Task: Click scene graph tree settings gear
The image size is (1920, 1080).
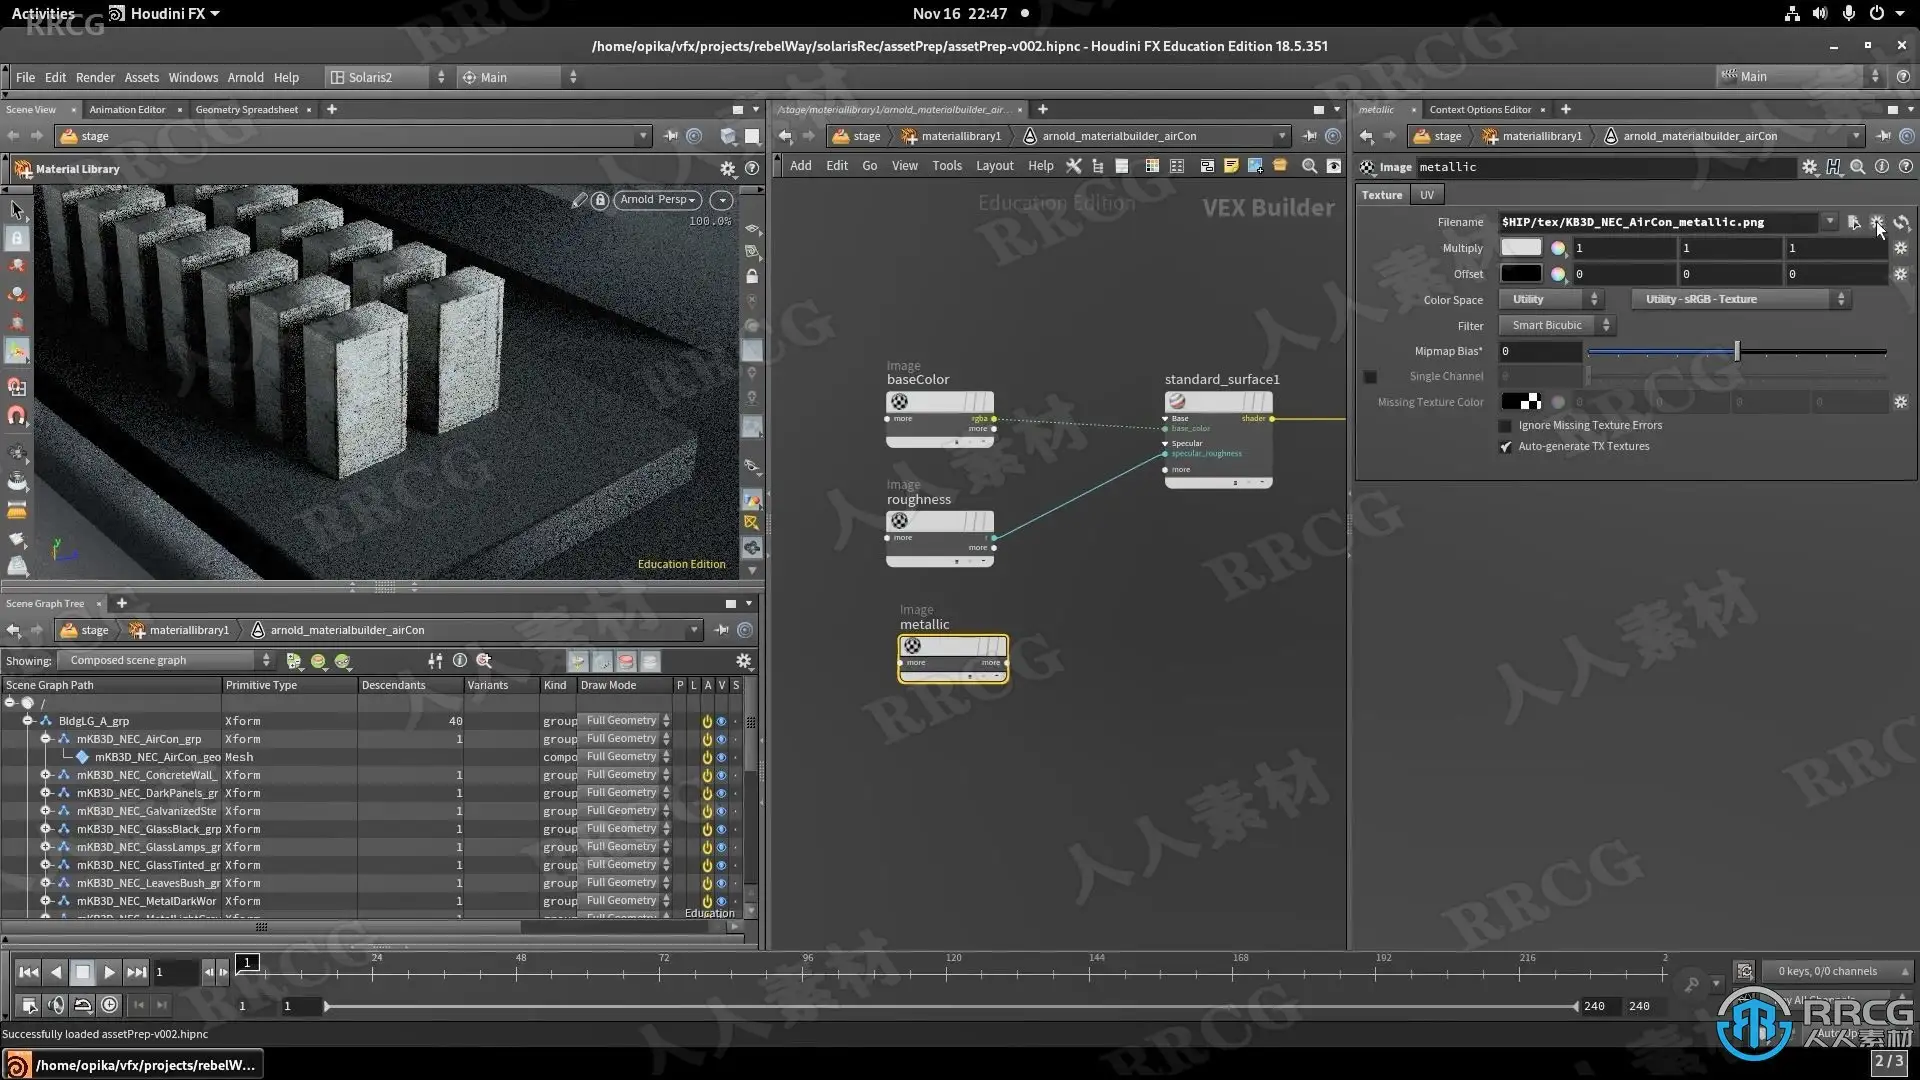Action: (x=743, y=661)
